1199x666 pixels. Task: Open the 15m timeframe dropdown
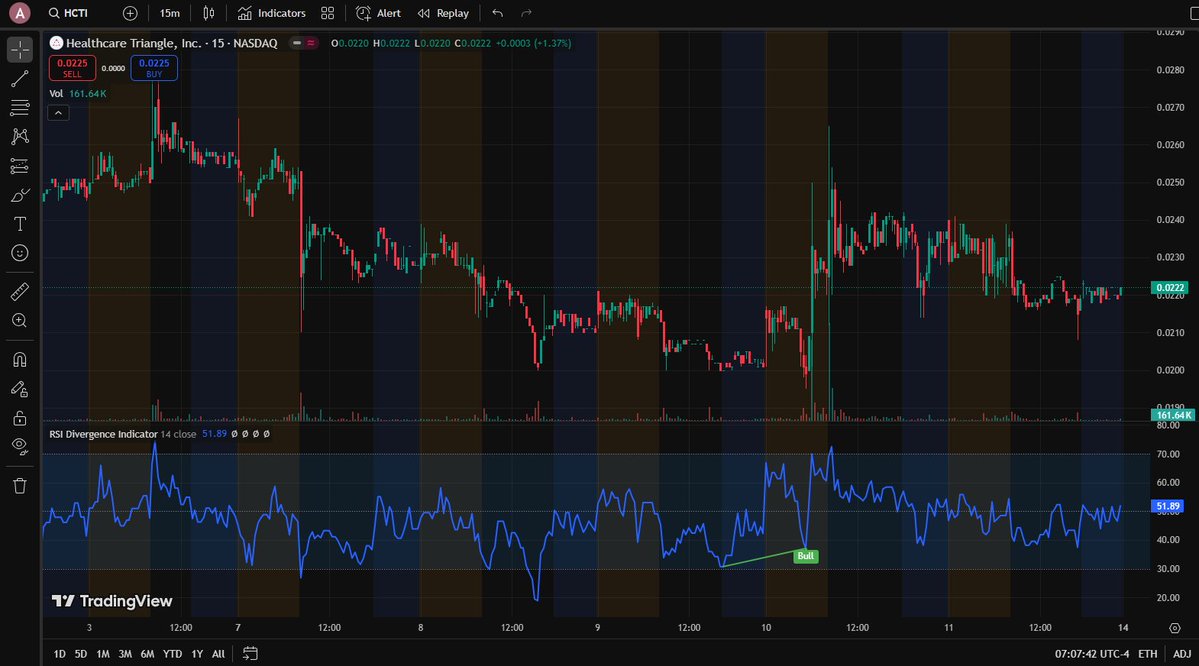pos(170,13)
